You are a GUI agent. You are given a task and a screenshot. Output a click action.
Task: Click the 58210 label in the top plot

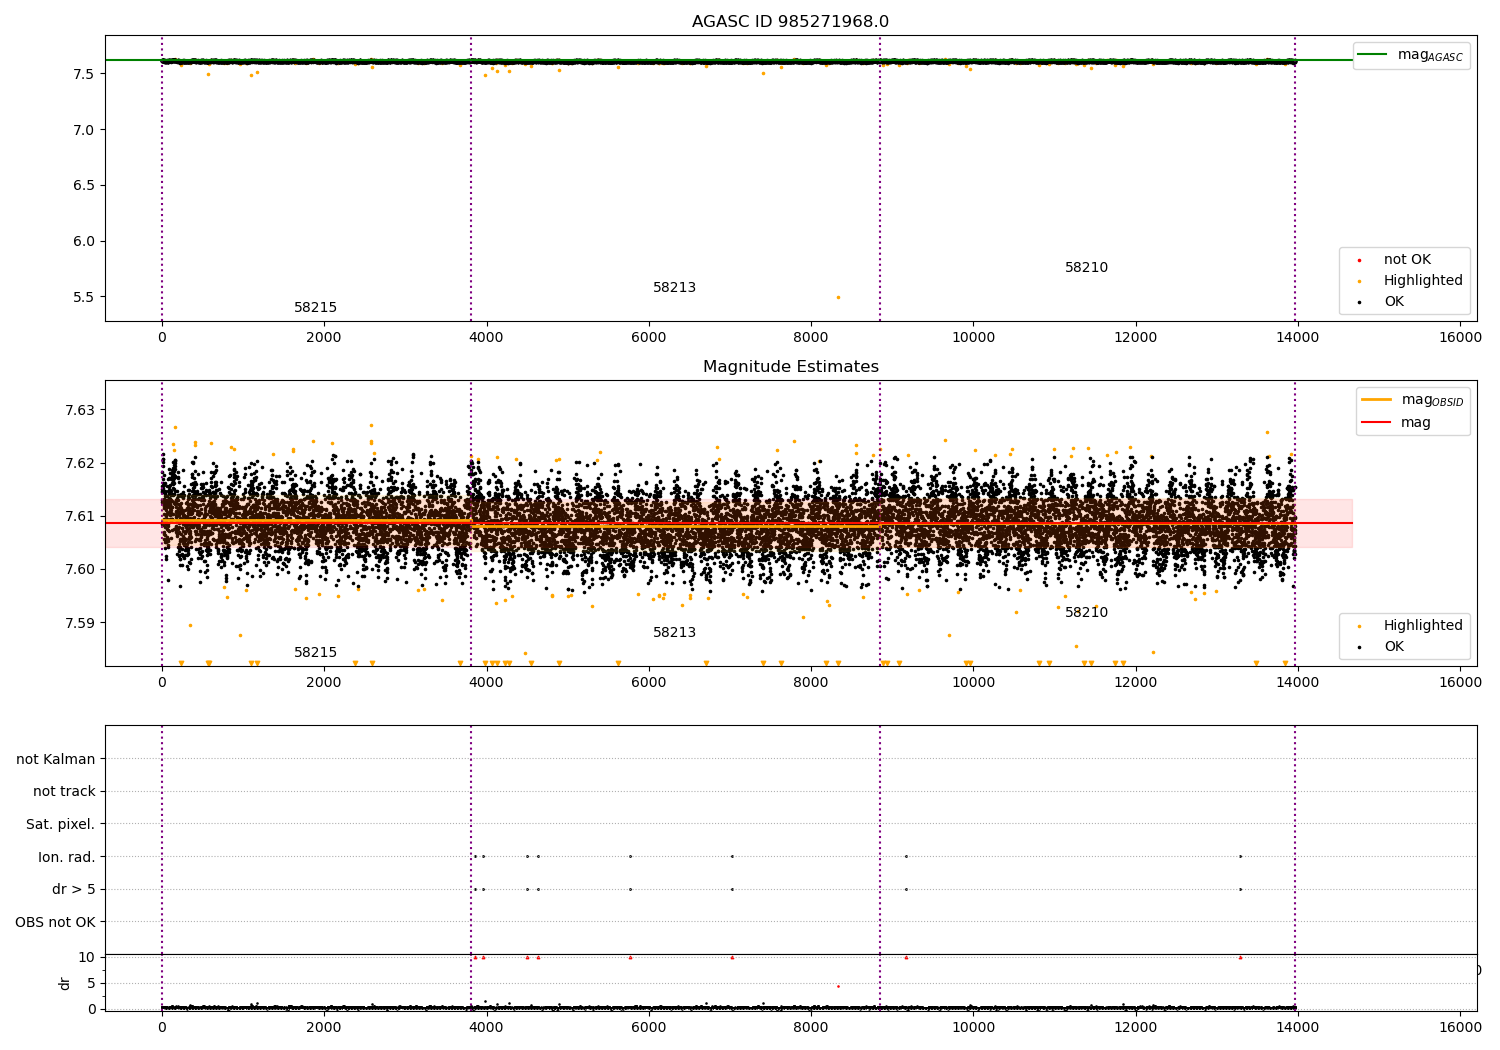[1086, 268]
